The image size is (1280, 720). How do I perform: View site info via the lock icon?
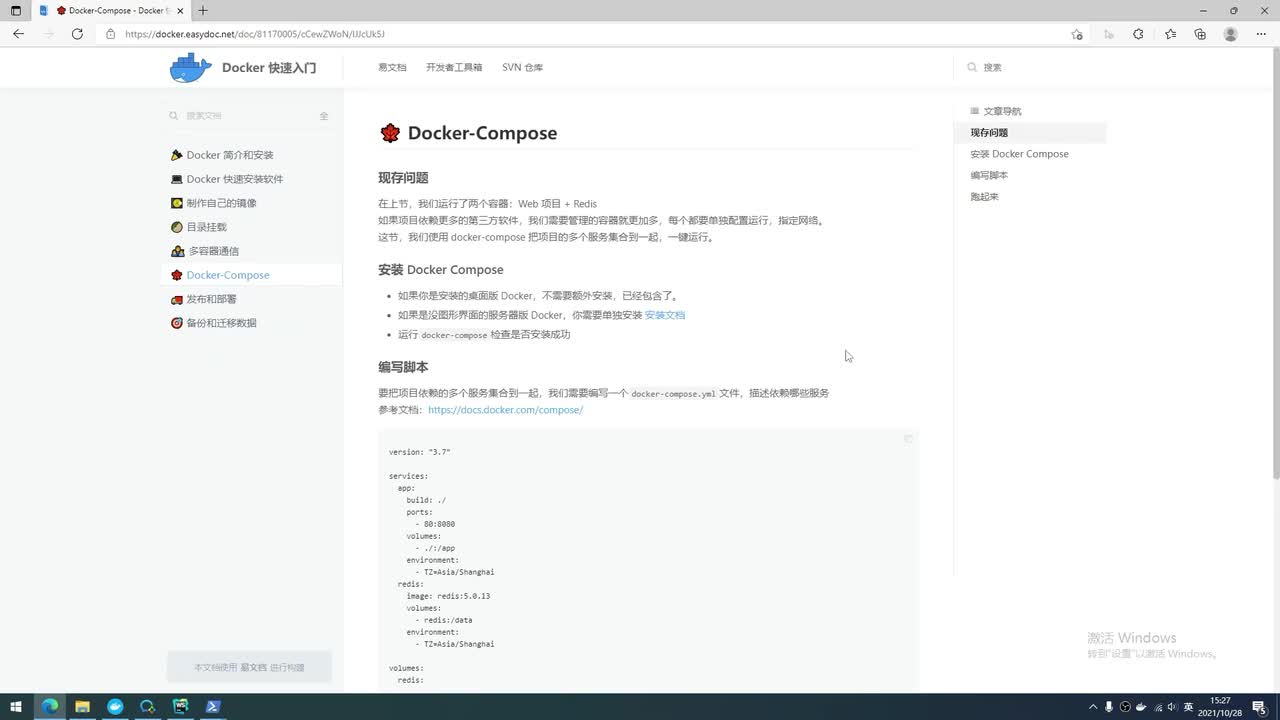tap(111, 34)
